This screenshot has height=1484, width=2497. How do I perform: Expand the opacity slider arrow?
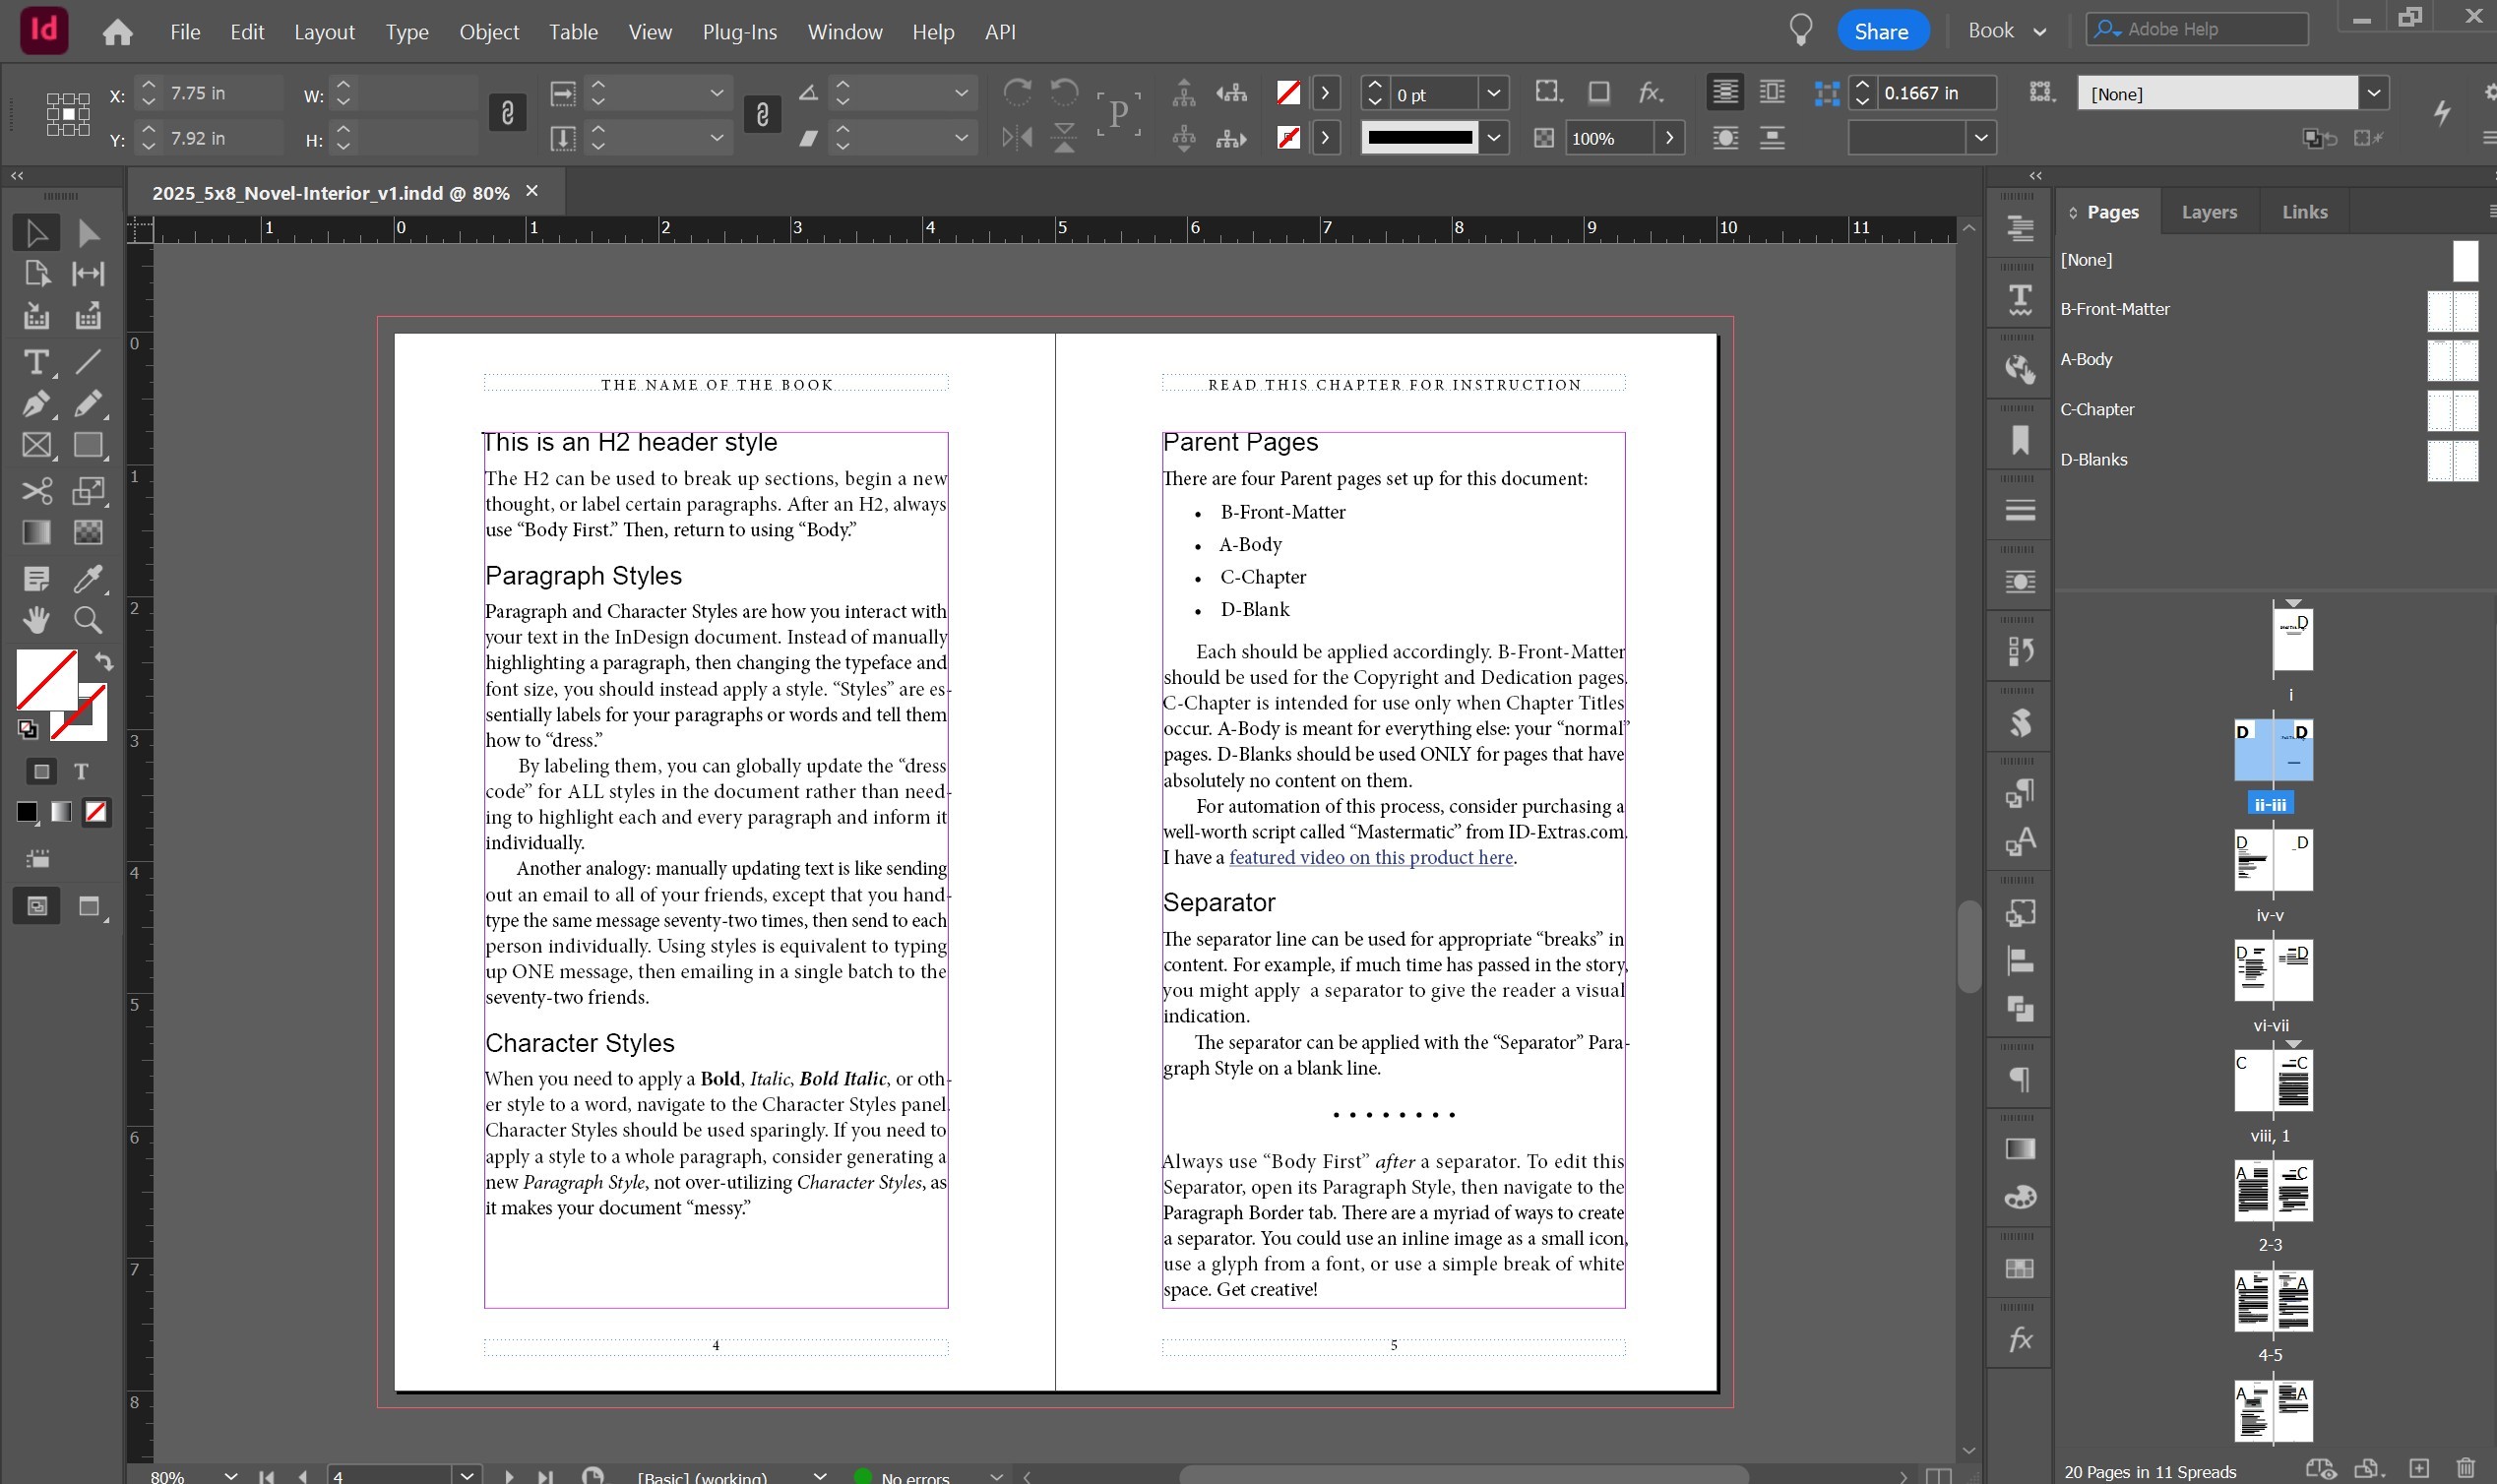coord(1668,138)
